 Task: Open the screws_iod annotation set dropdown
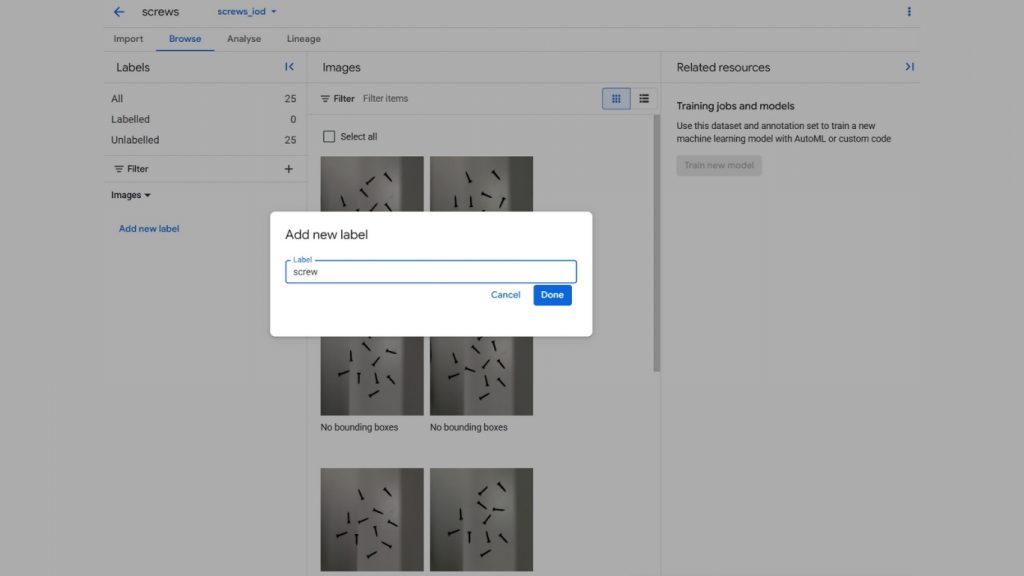point(247,12)
